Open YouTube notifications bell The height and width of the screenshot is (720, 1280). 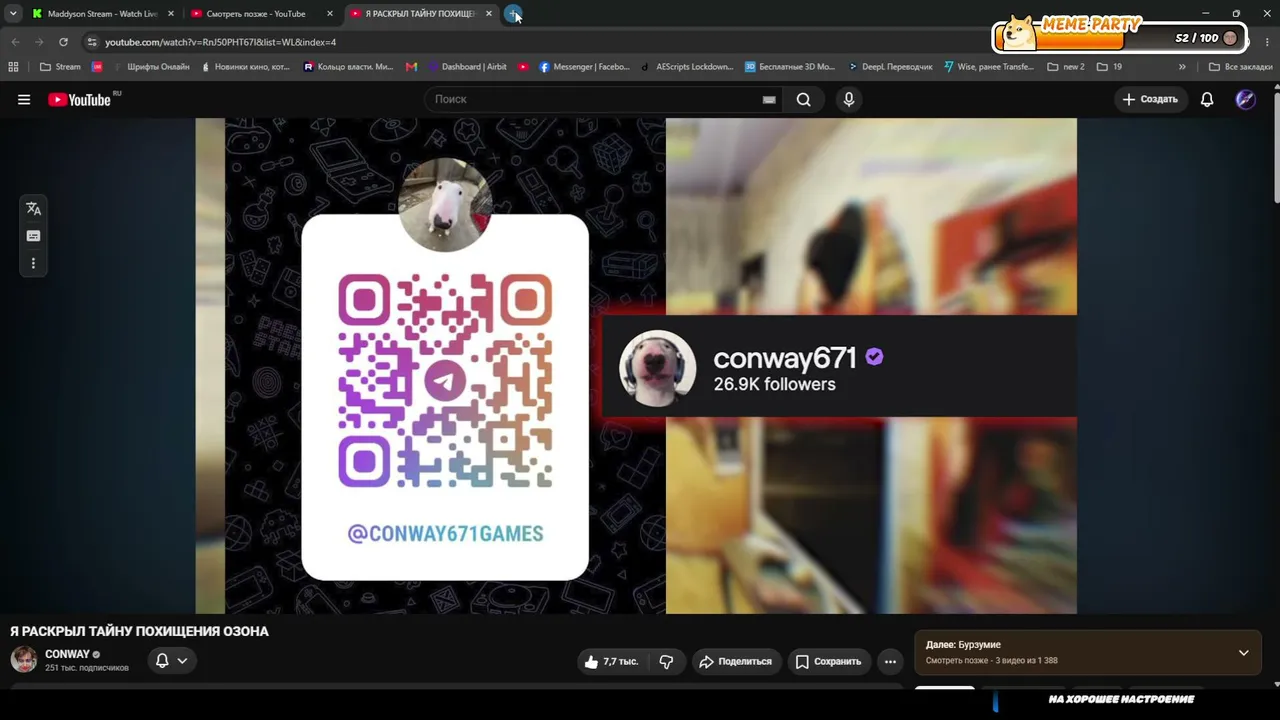tap(1207, 99)
